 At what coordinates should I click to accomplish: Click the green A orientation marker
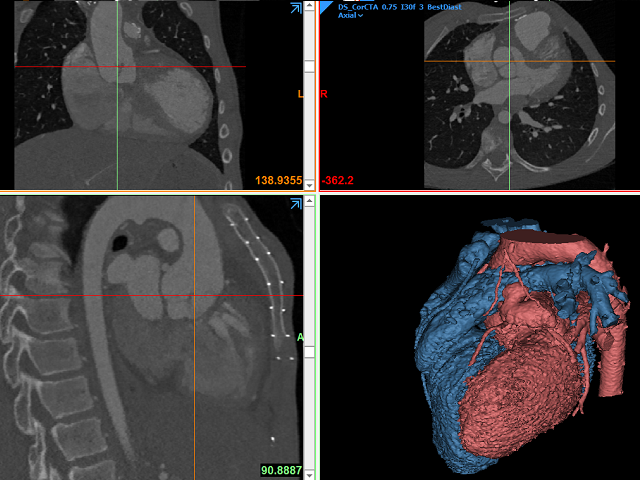pyautogui.click(x=300, y=337)
